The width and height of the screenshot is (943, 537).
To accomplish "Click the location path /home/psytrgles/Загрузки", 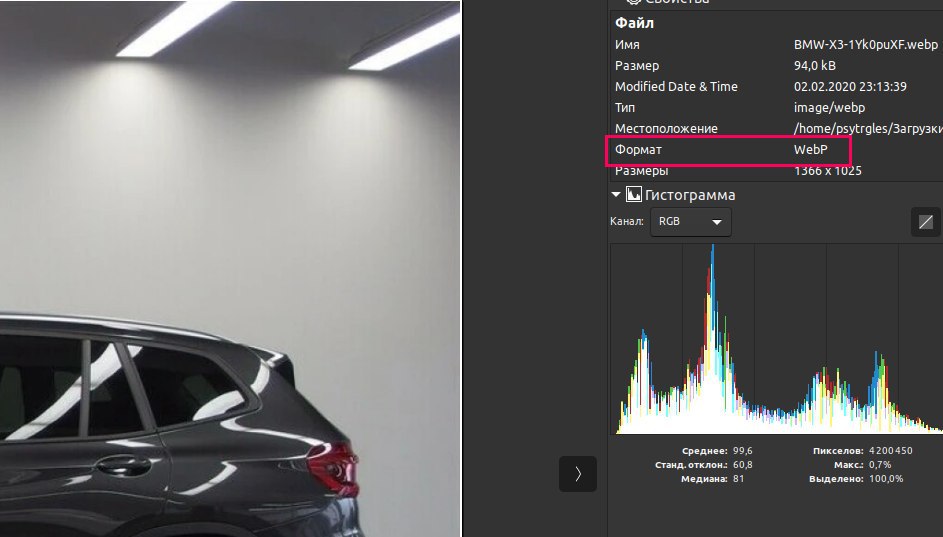I will click(868, 129).
